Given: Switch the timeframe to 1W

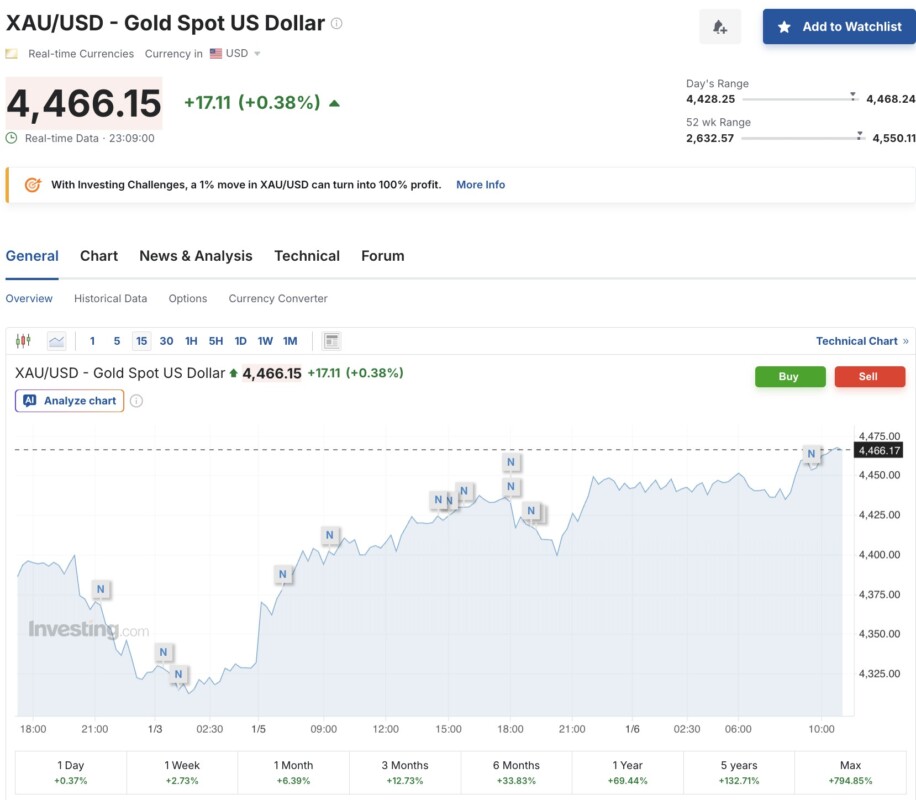Looking at the screenshot, I should [265, 341].
